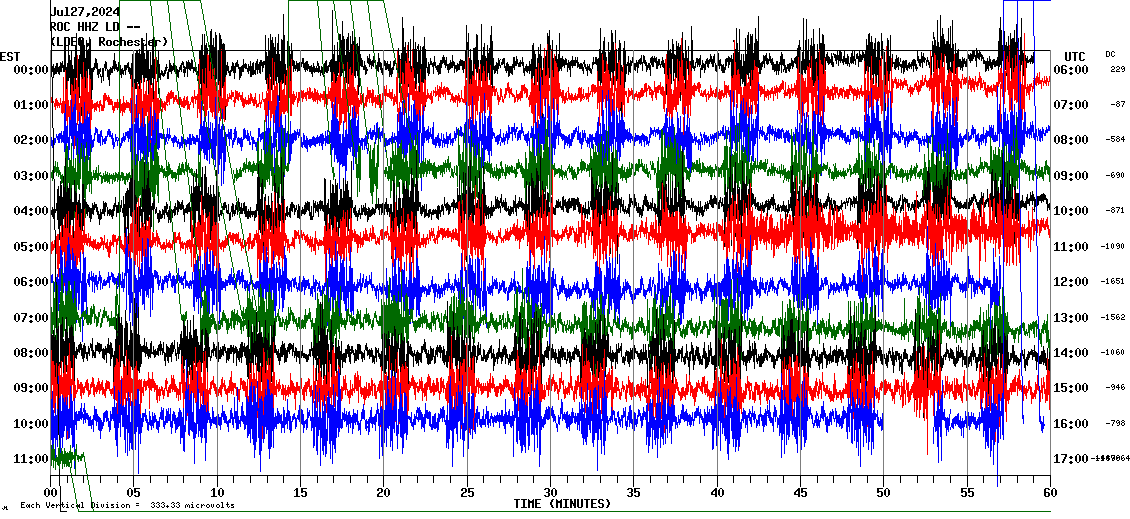This screenshot has width=1130, height=519.
Task: Click the DC offset value 229
Action: 1117,70
